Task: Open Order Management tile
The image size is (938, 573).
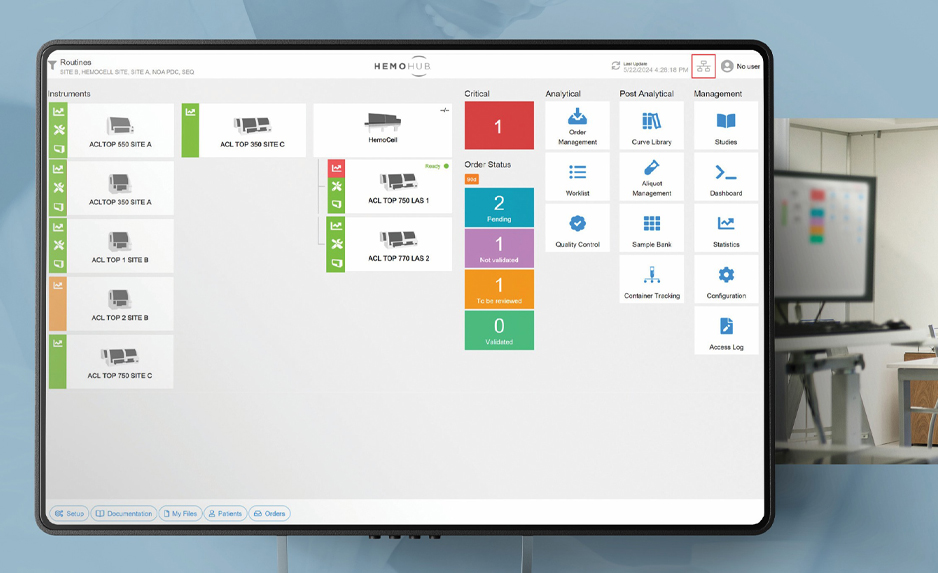Action: (577, 125)
